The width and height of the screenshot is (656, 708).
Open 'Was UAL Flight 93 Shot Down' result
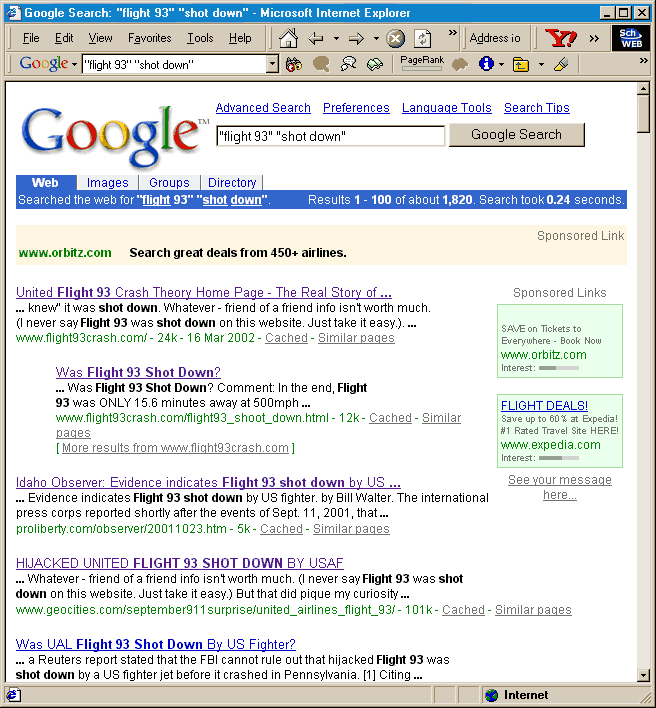point(155,644)
